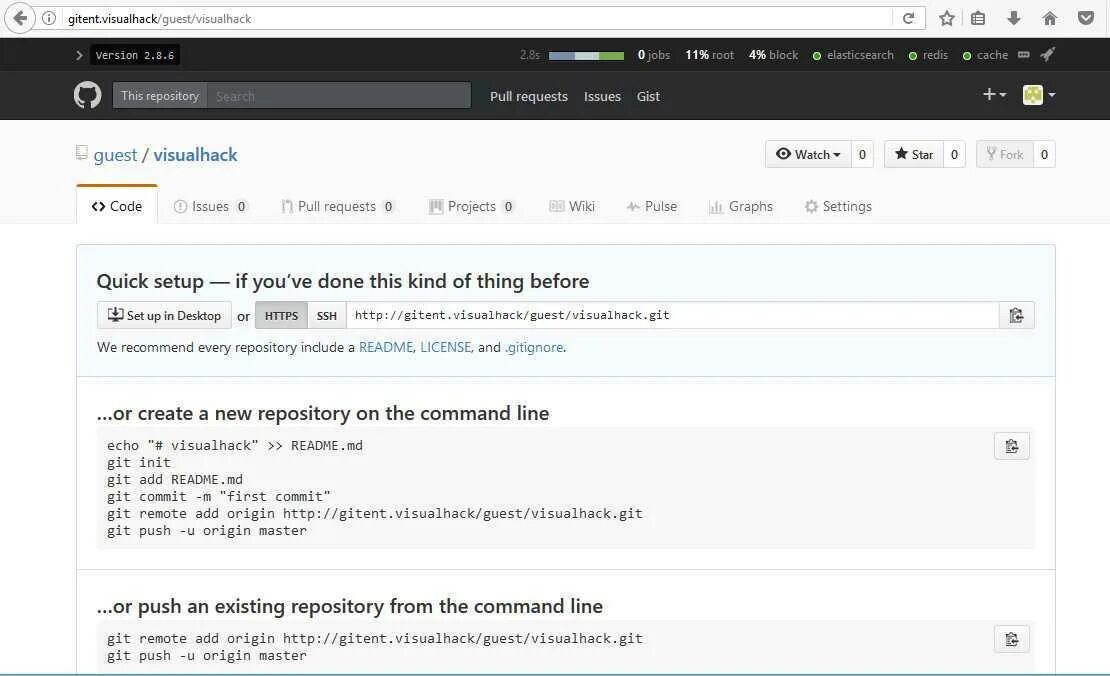Open the plus create-new dropdown
The width and height of the screenshot is (1110, 676).
pos(995,94)
